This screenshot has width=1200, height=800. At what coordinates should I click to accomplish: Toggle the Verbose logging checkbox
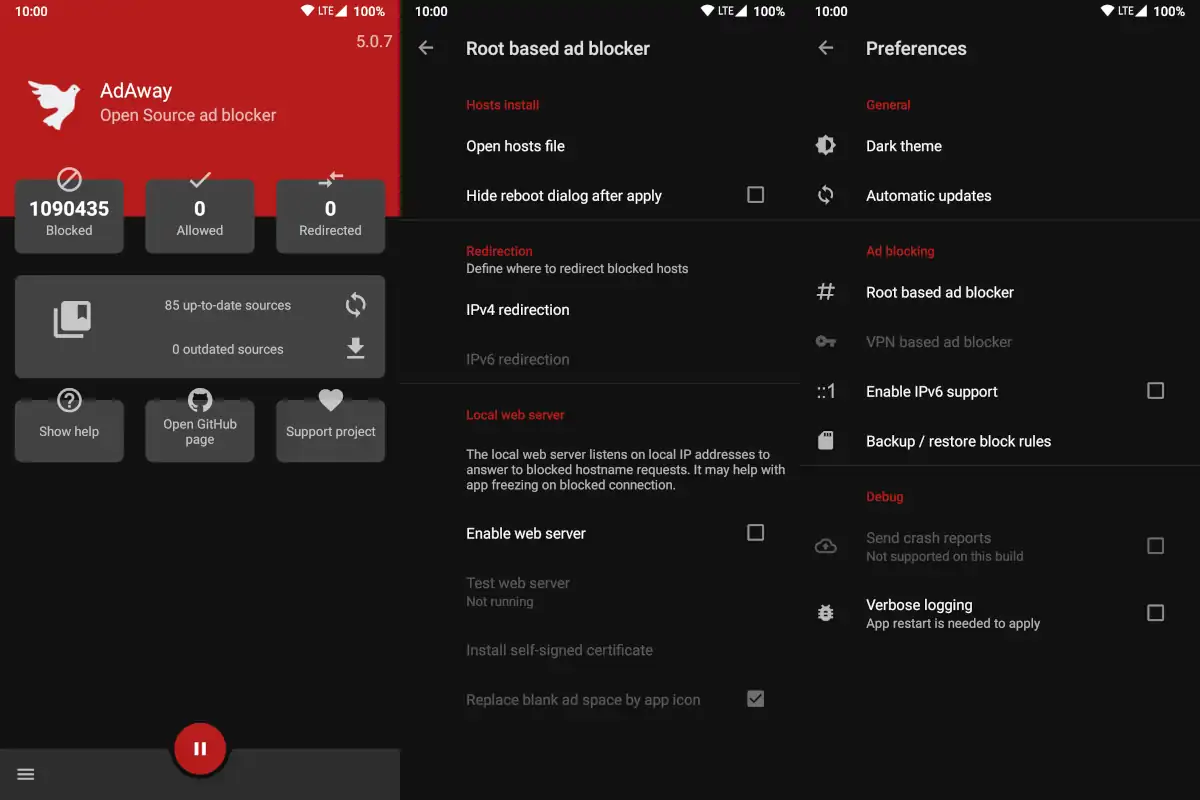tap(1155, 613)
